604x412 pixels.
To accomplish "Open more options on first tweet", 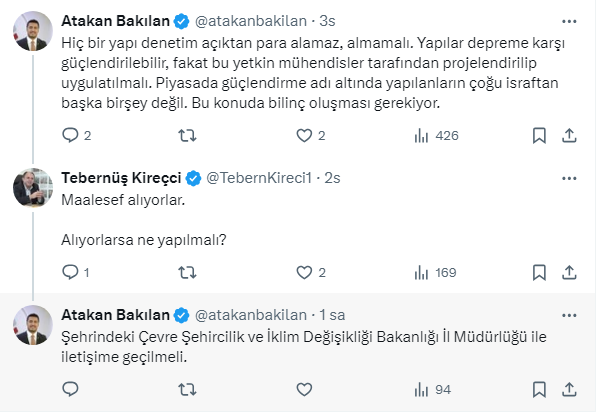I will [x=568, y=20].
